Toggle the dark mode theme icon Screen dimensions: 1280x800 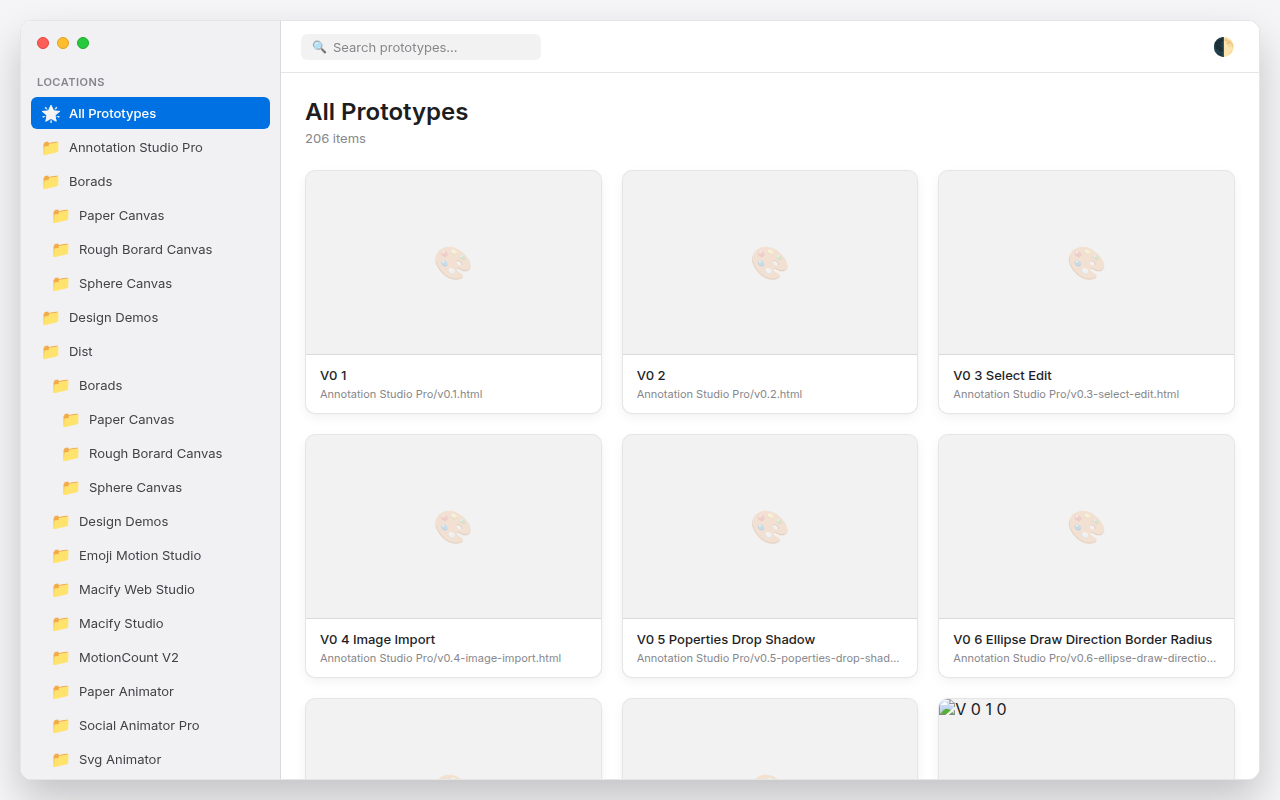(x=1223, y=47)
